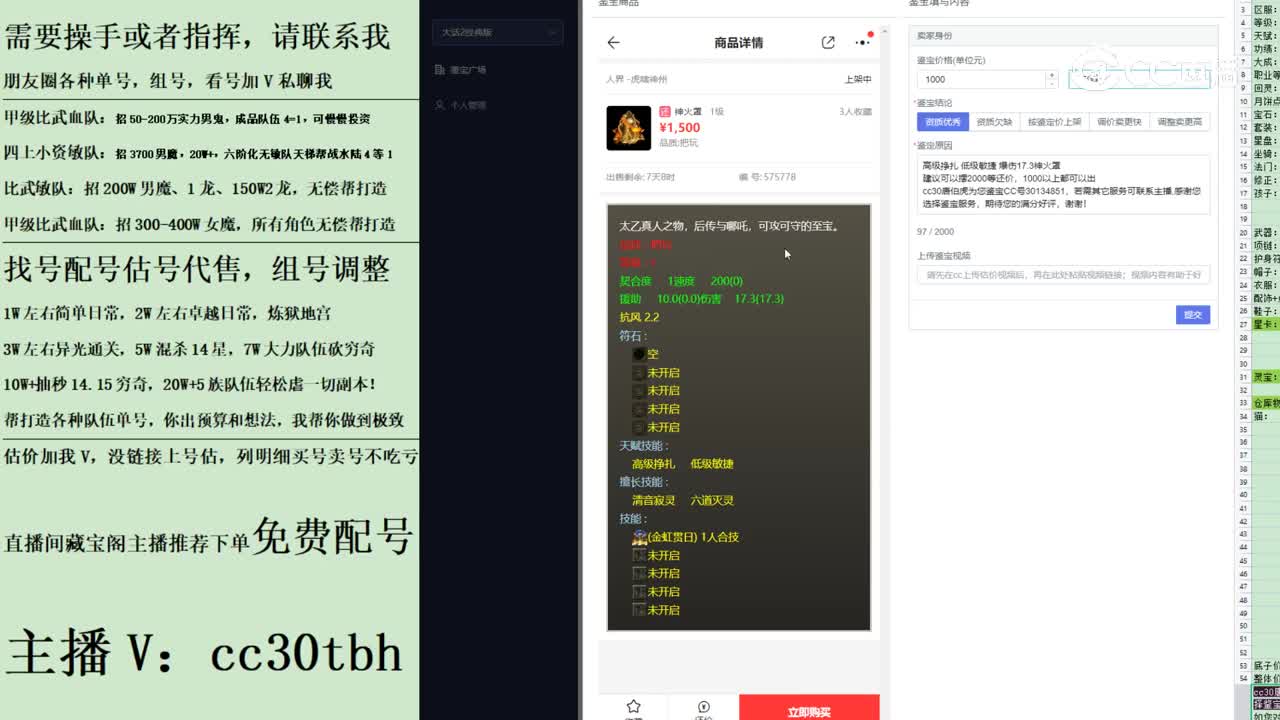Image resolution: width=1280 pixels, height=720 pixels.
Task: Click the 卖家身份 section header
Action: click(1063, 36)
